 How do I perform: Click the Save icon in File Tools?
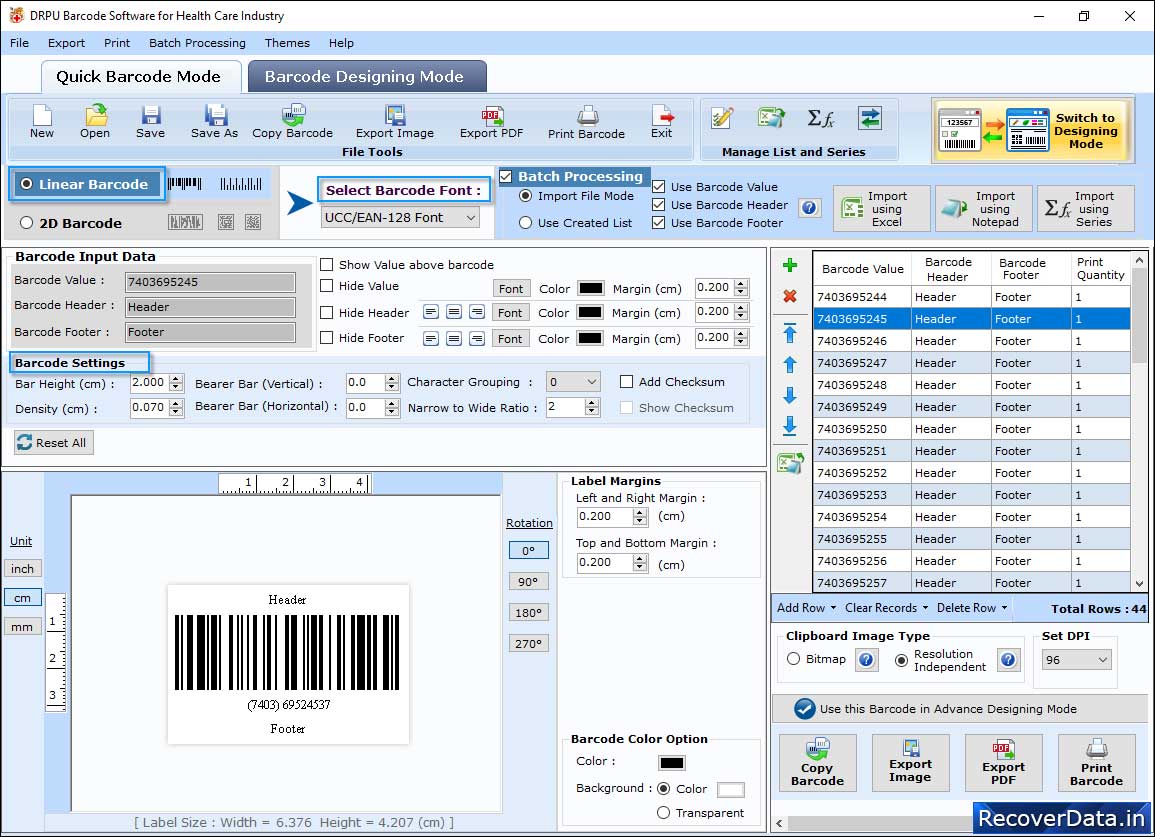click(150, 122)
